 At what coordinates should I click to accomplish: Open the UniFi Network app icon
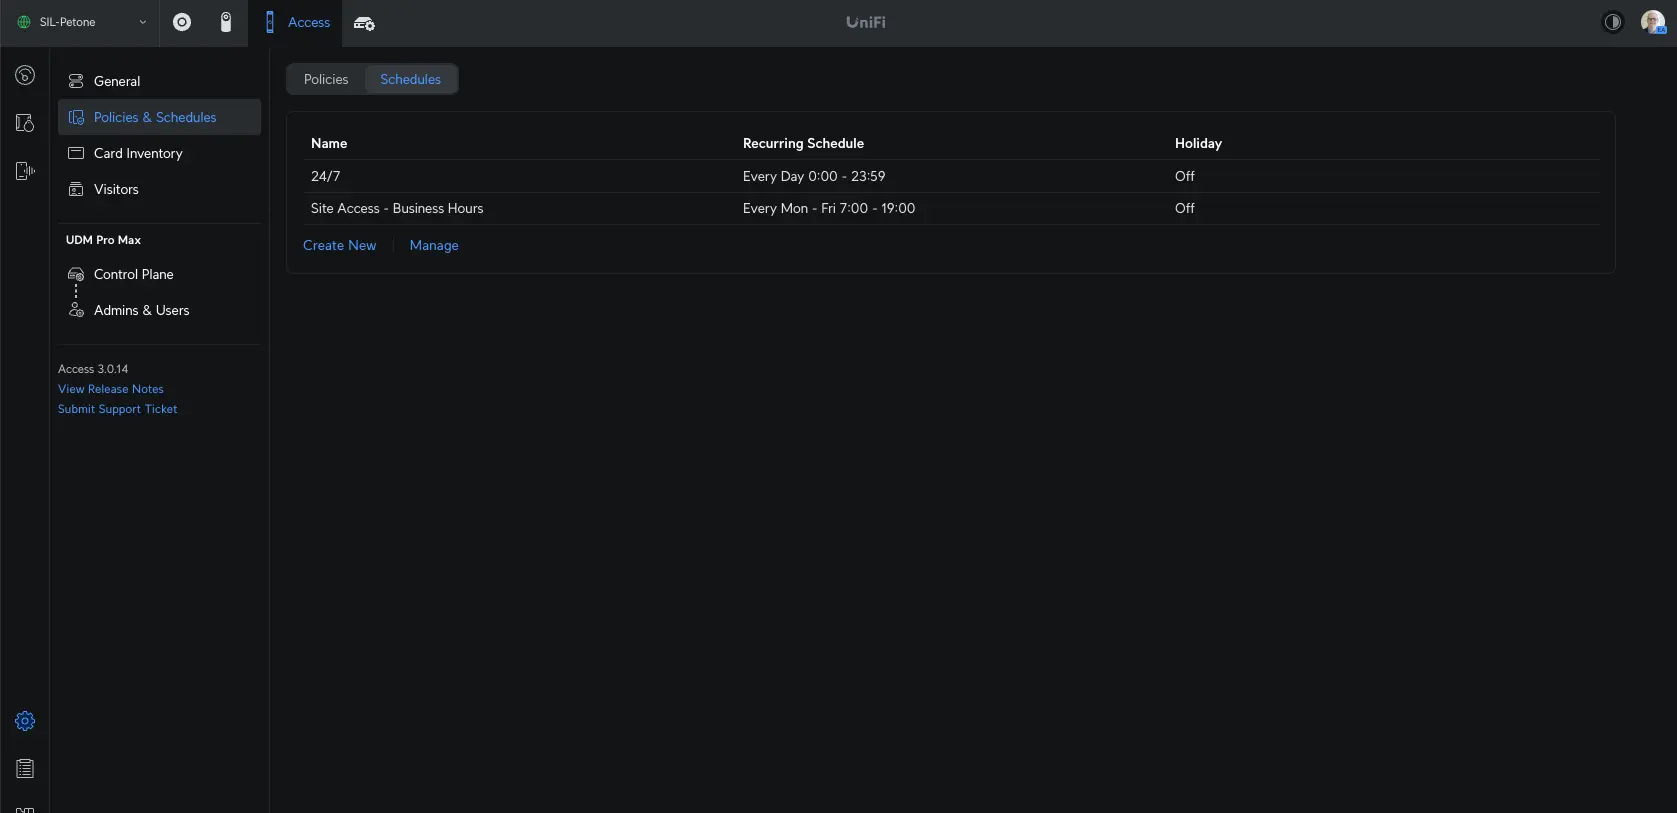(x=182, y=22)
